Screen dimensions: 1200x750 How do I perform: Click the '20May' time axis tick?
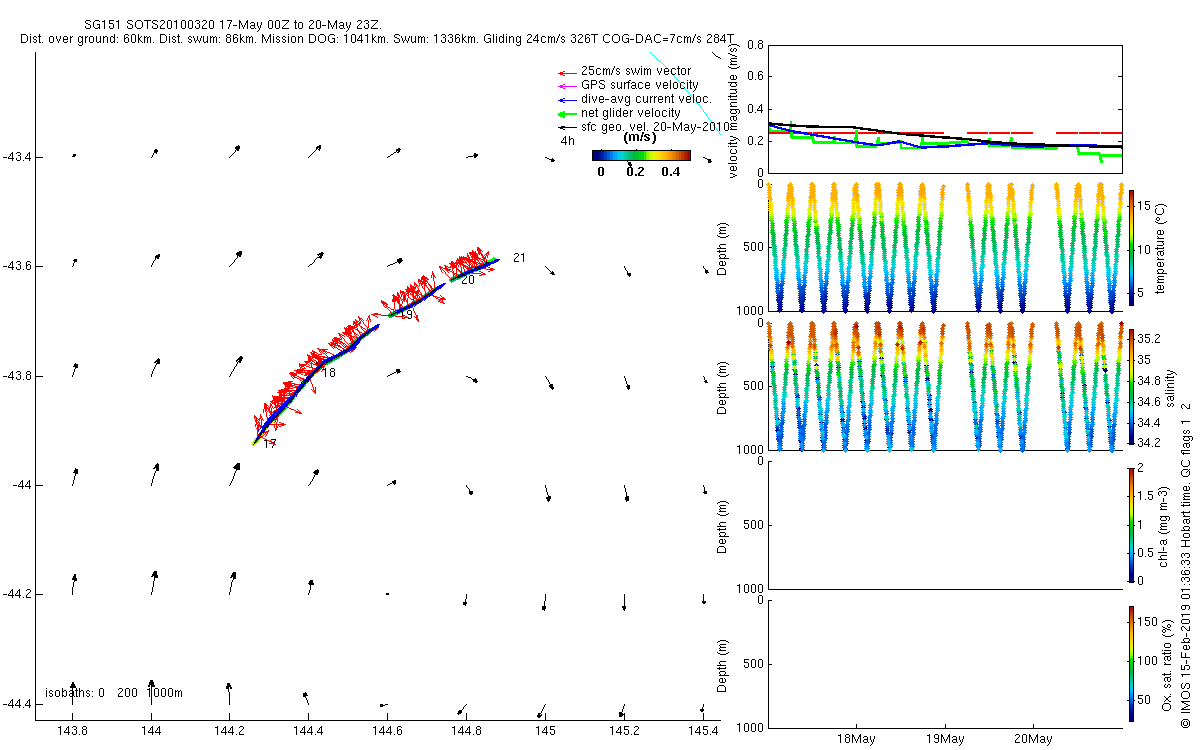[x=1033, y=739]
